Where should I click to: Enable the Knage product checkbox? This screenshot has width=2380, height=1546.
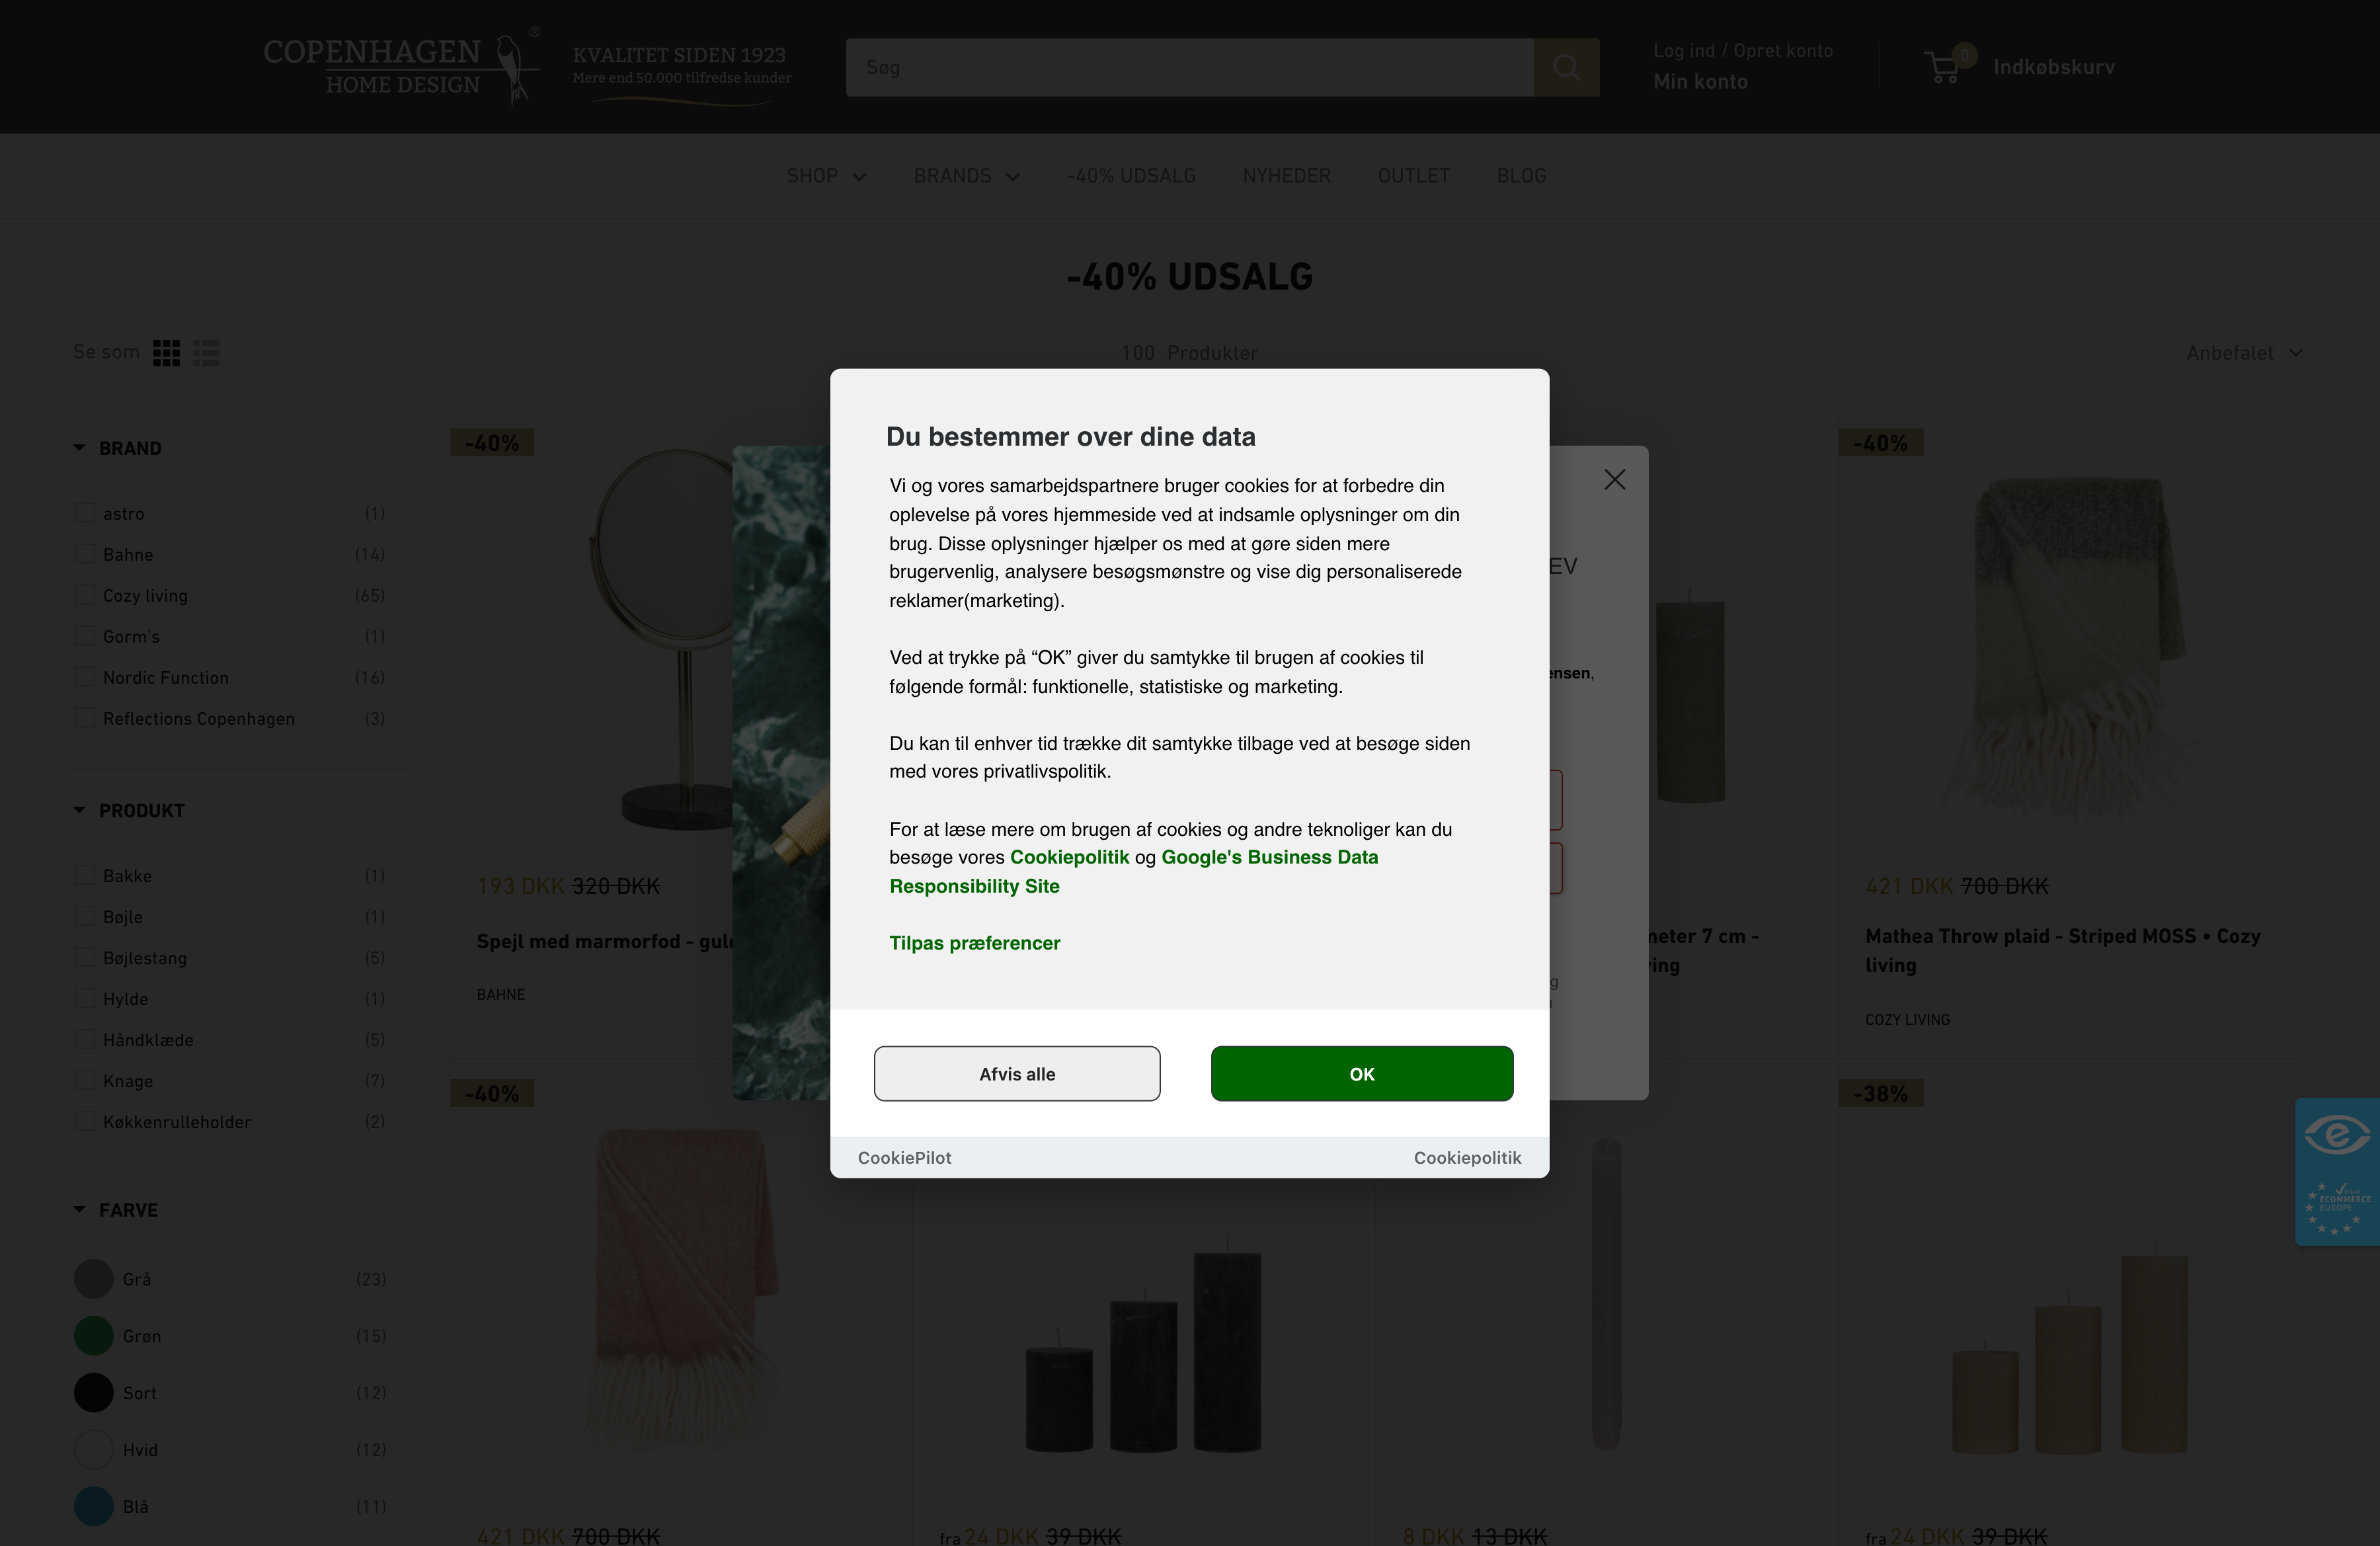(85, 1080)
